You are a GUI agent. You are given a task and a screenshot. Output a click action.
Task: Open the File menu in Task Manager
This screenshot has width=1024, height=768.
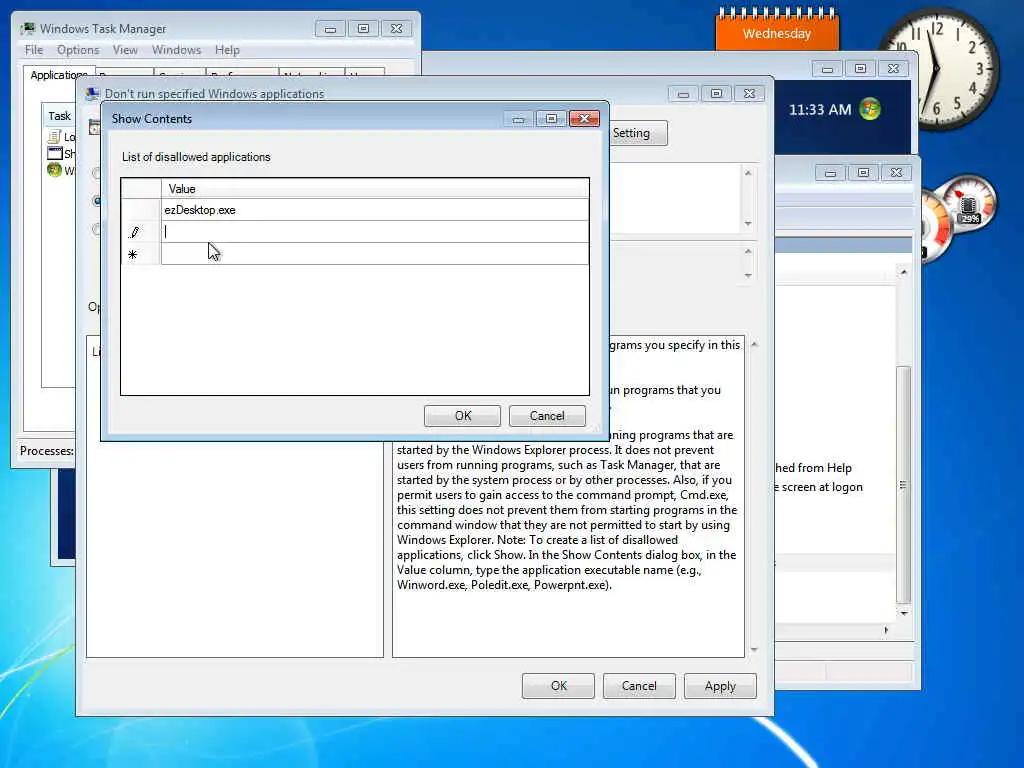34,50
